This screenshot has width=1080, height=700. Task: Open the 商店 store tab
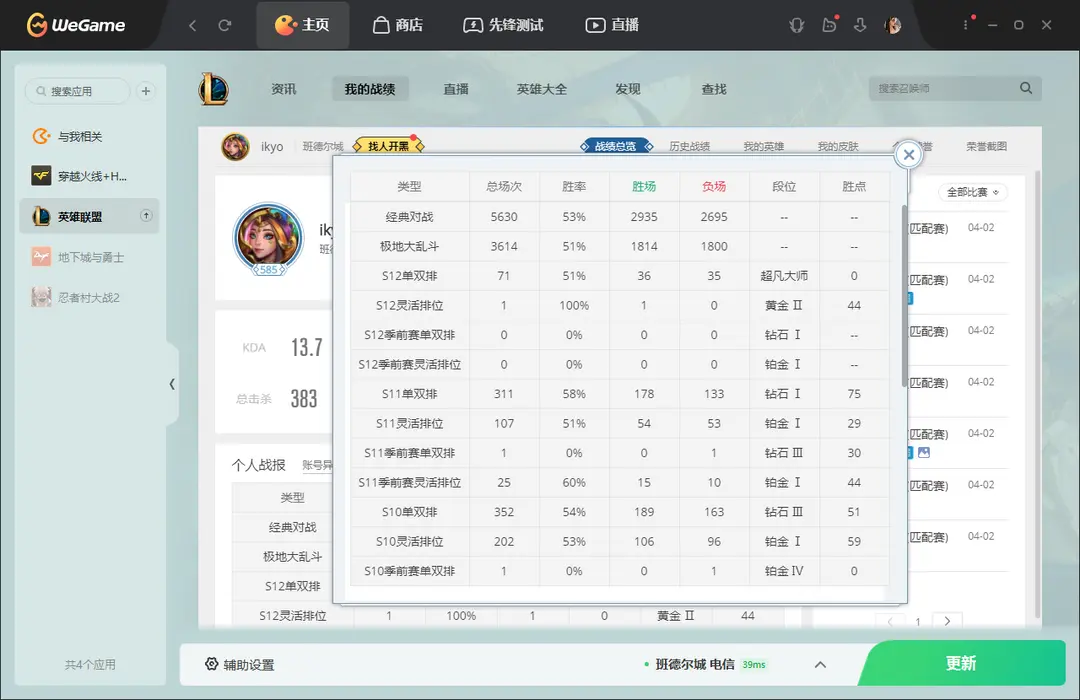coord(397,25)
